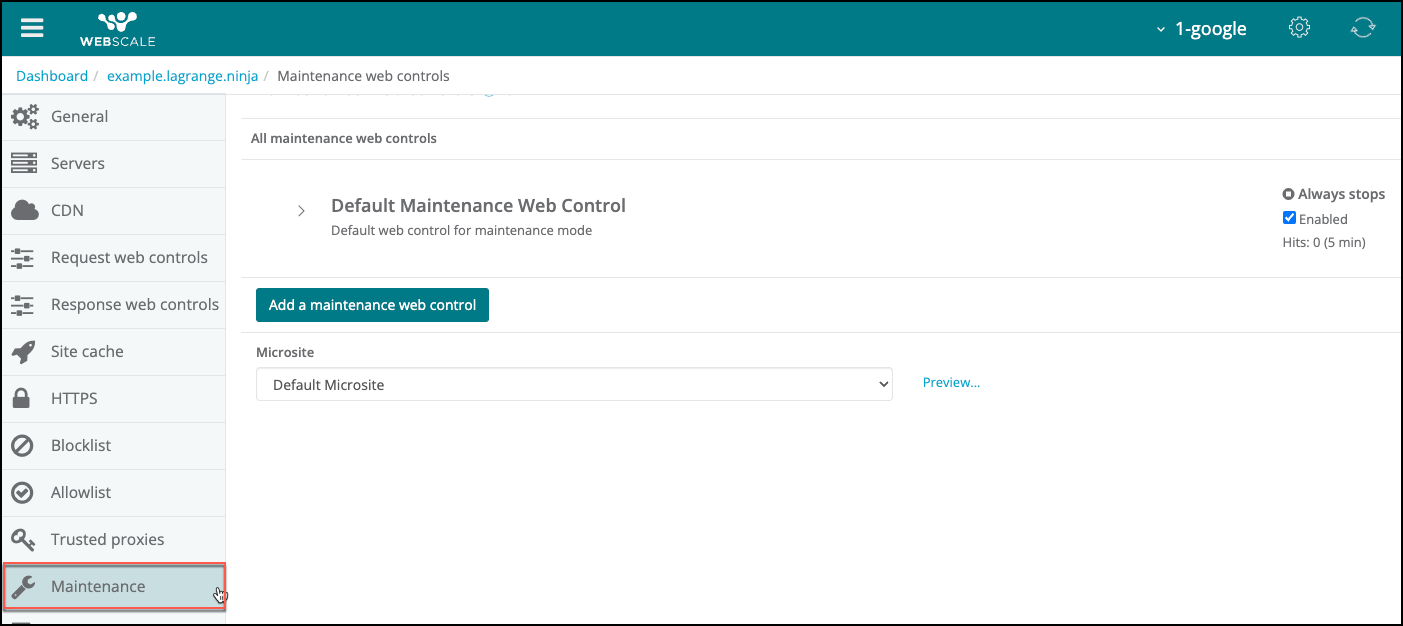This screenshot has height=626, width=1403.
Task: Click the refresh sync icon
Action: 1362,28
